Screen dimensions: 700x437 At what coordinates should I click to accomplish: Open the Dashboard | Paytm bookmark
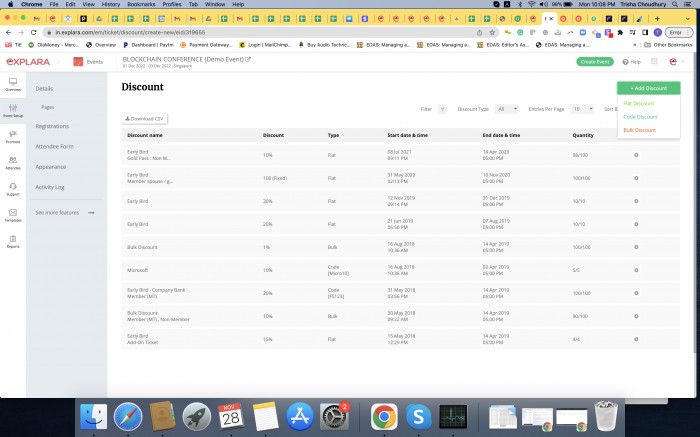pos(148,45)
